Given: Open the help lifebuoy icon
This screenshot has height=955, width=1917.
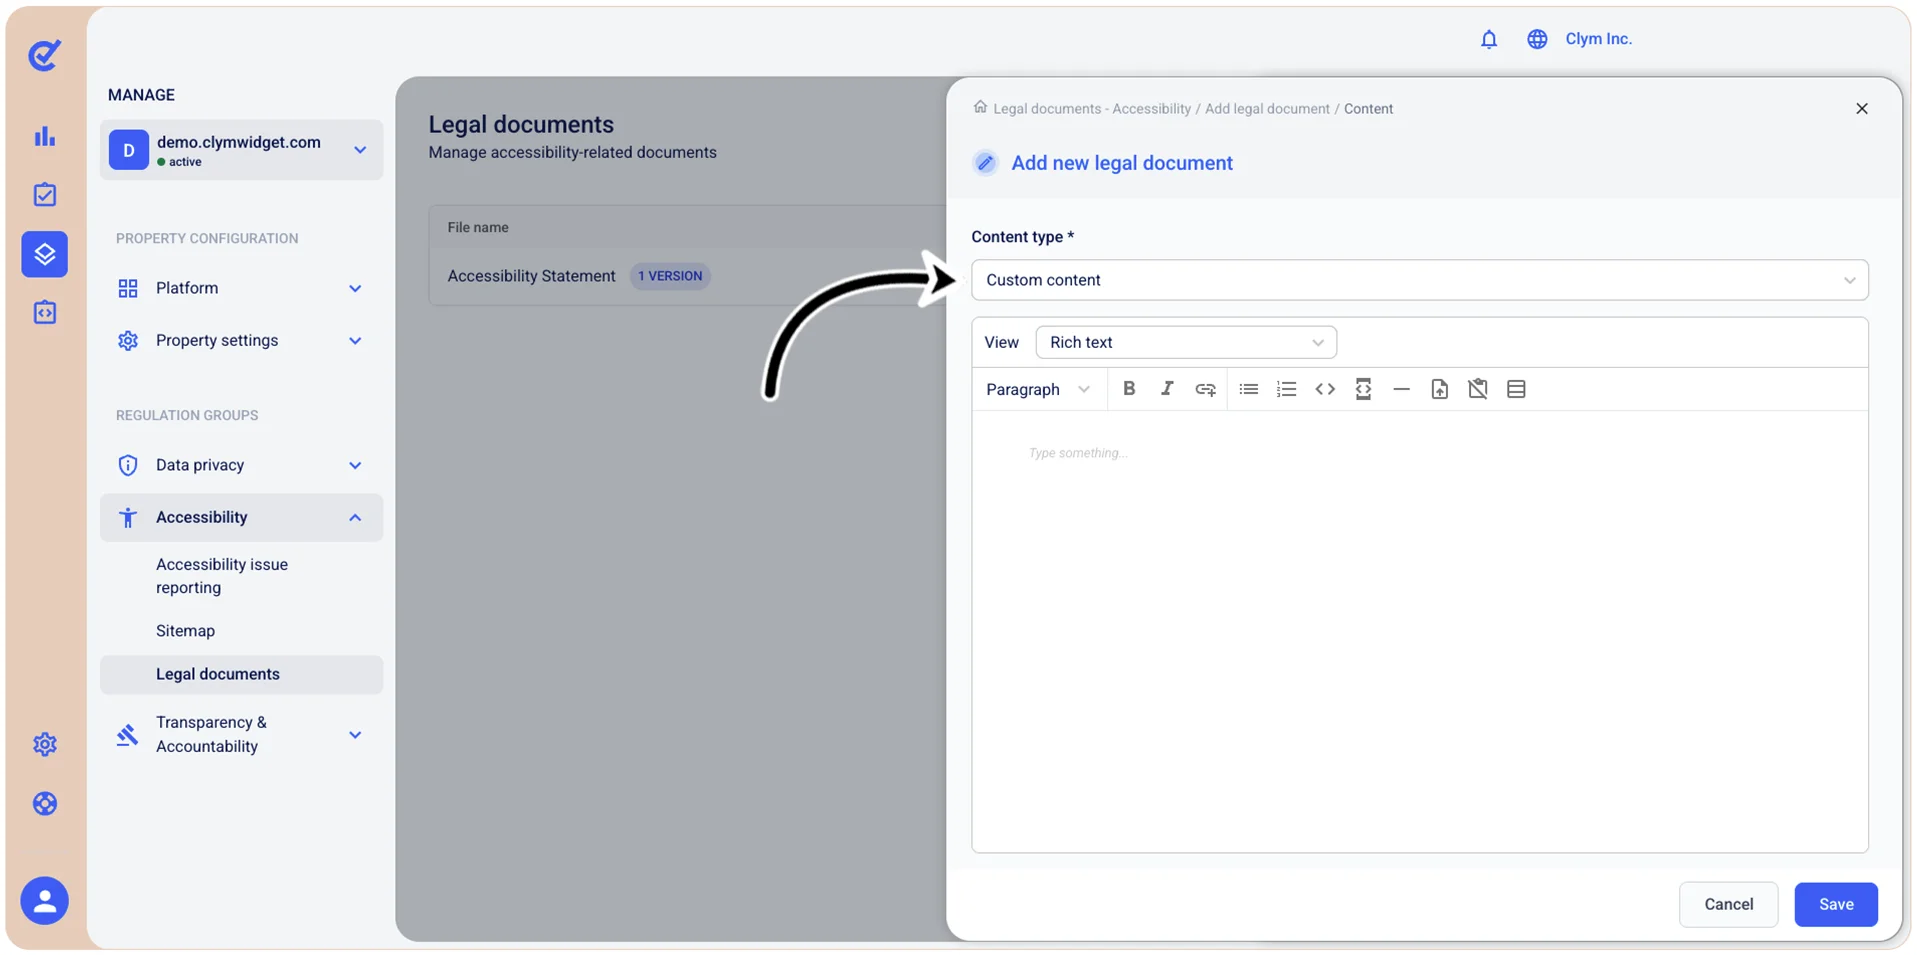Looking at the screenshot, I should point(45,804).
